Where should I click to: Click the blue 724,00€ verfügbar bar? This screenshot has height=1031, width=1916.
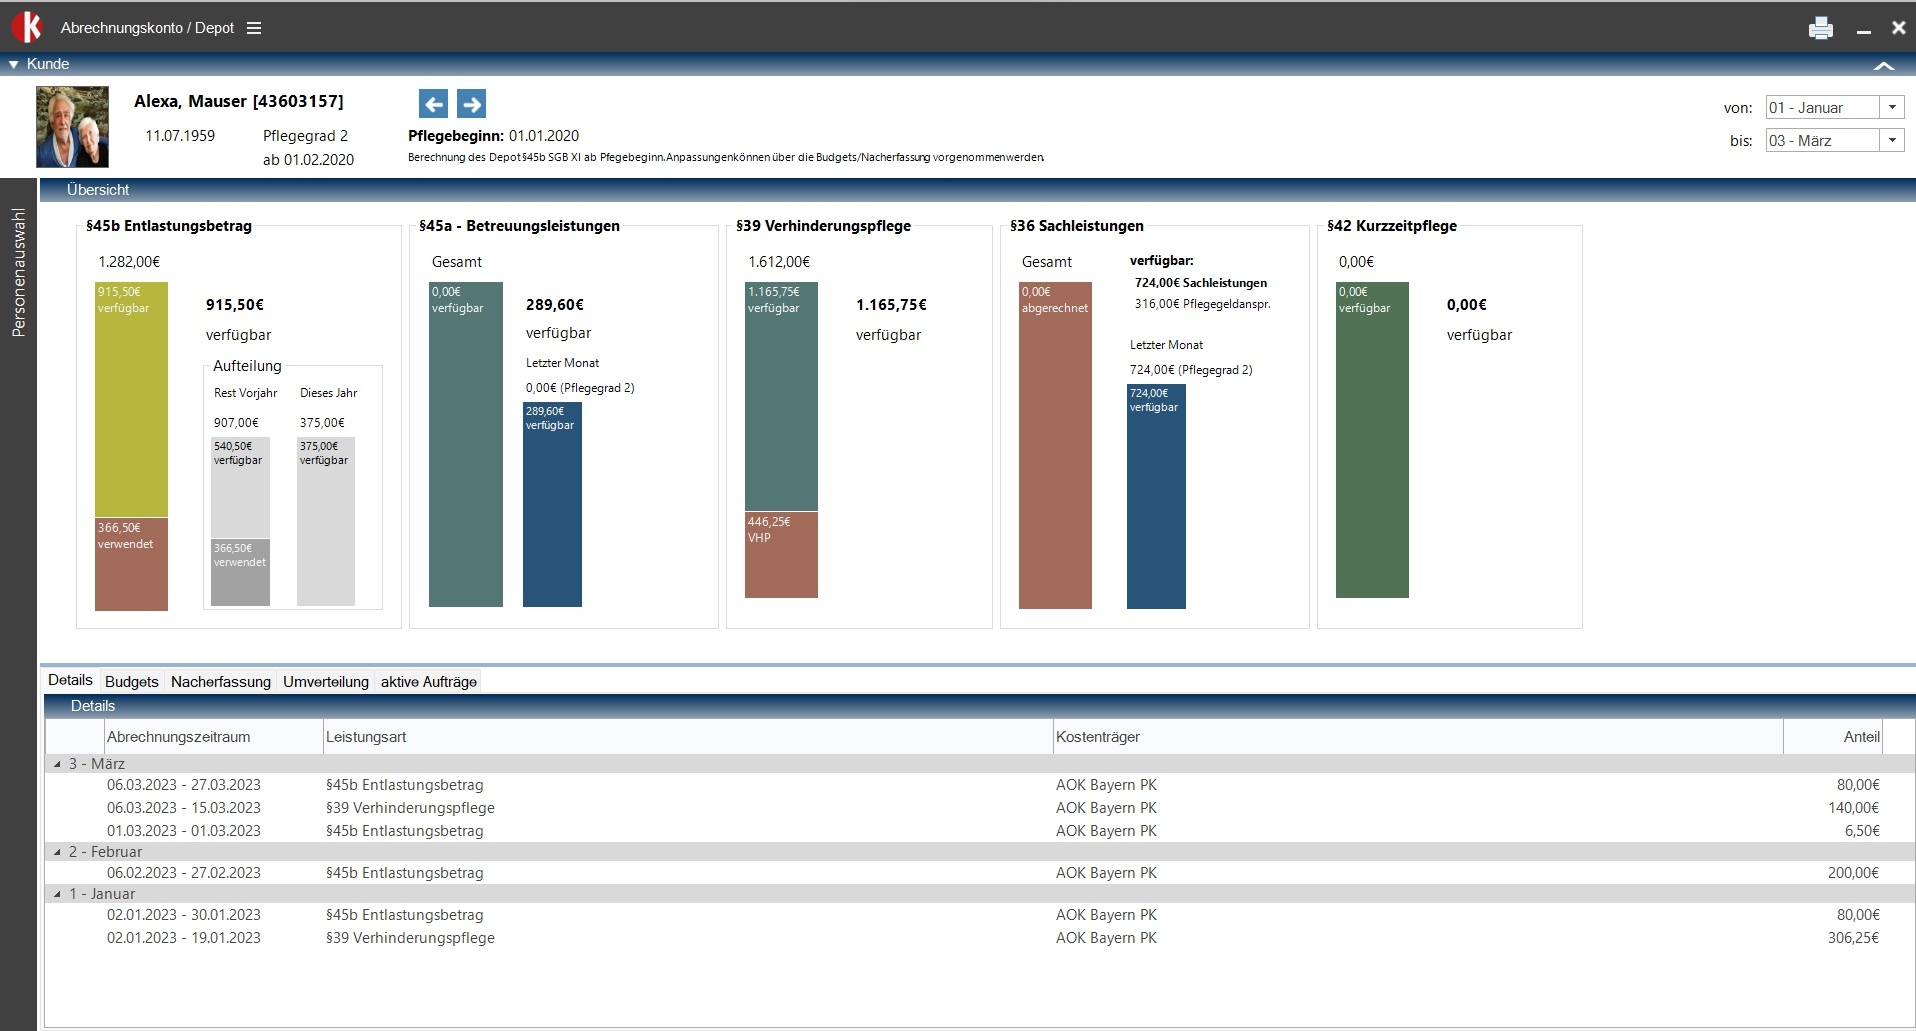[x=1156, y=497]
